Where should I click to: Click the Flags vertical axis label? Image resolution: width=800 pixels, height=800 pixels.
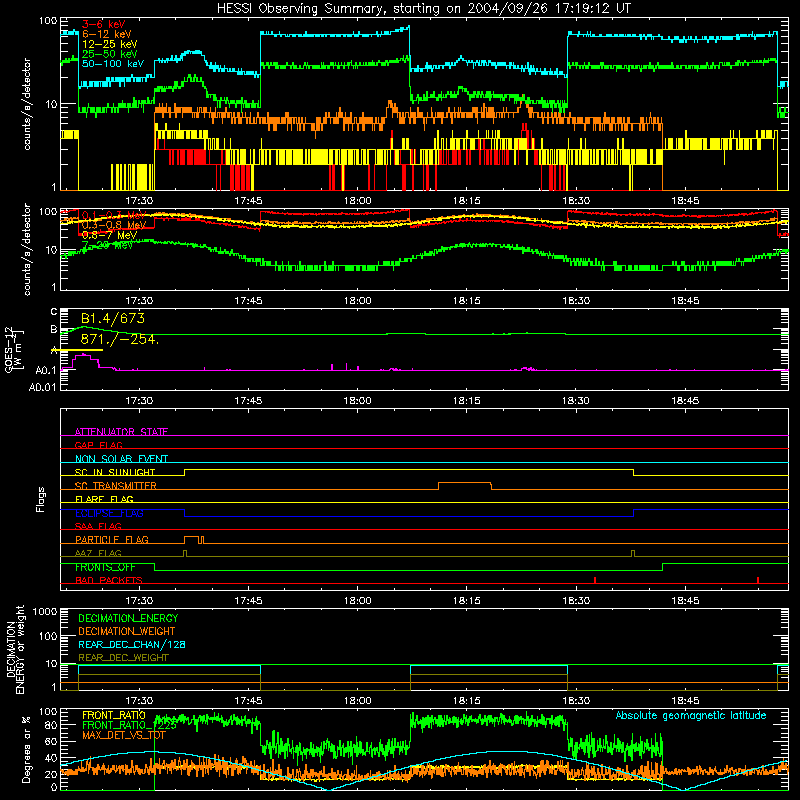tap(41, 499)
